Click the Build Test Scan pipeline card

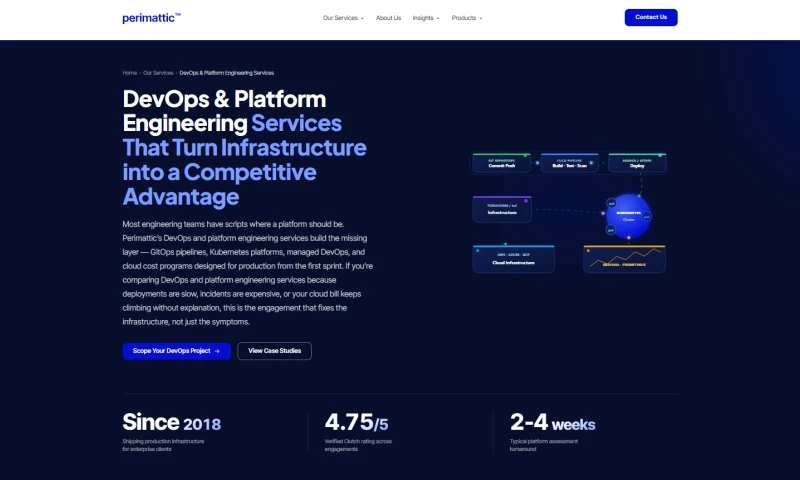tap(569, 163)
